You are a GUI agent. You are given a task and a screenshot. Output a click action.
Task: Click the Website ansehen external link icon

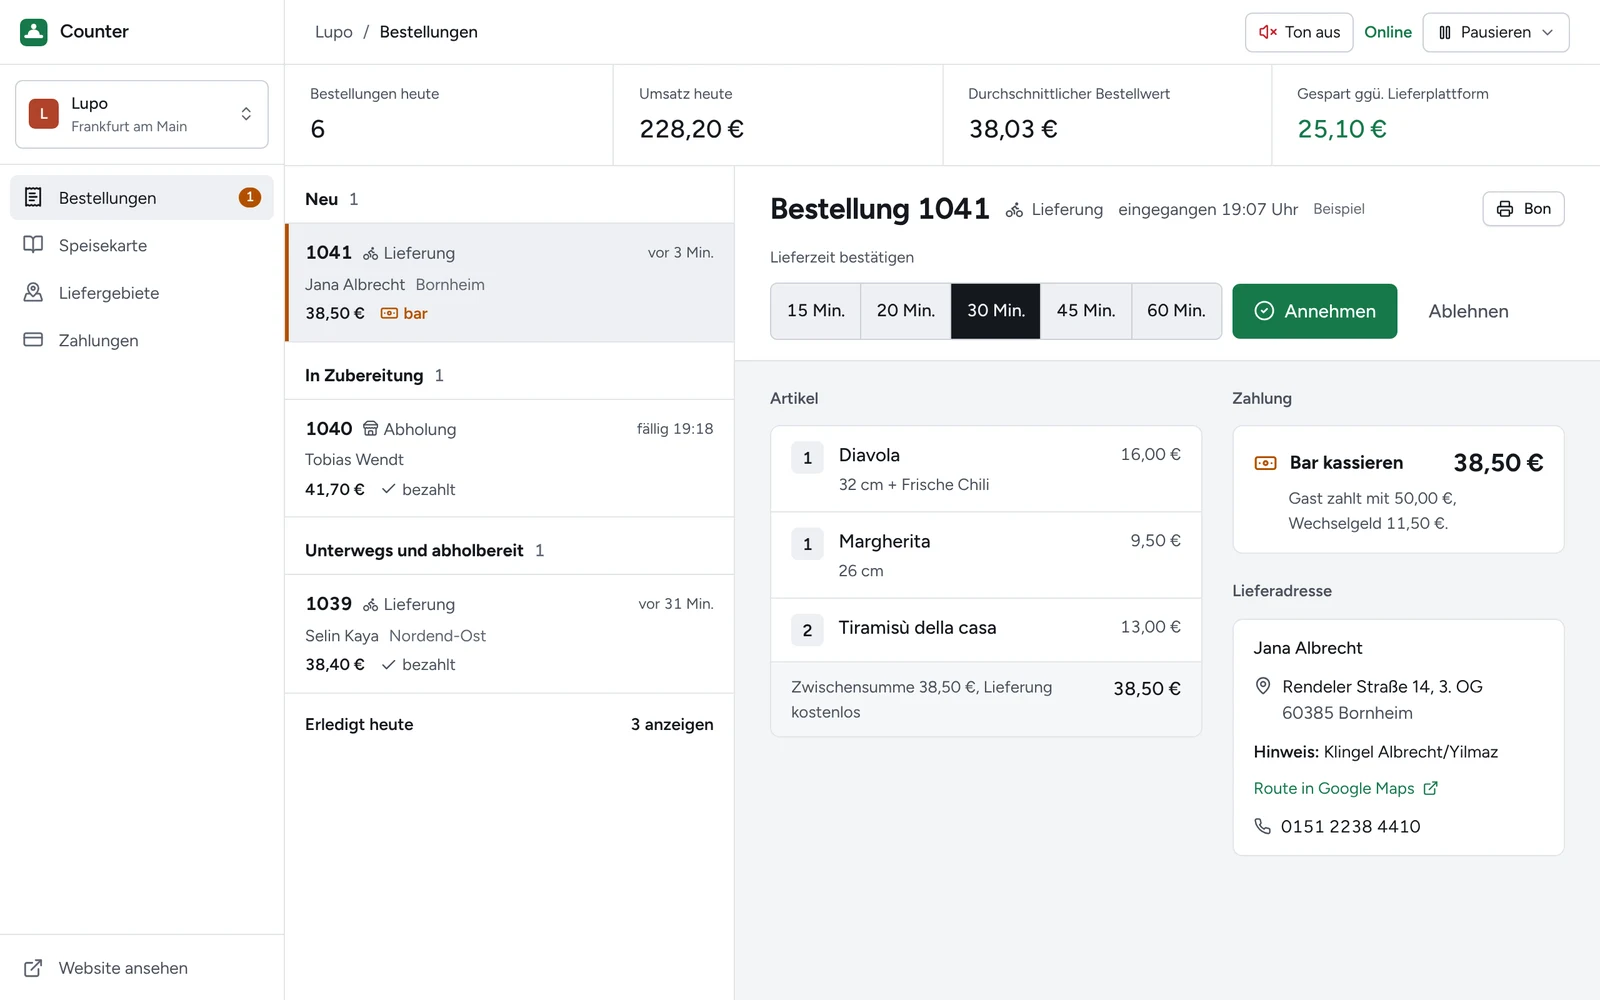(x=33, y=968)
